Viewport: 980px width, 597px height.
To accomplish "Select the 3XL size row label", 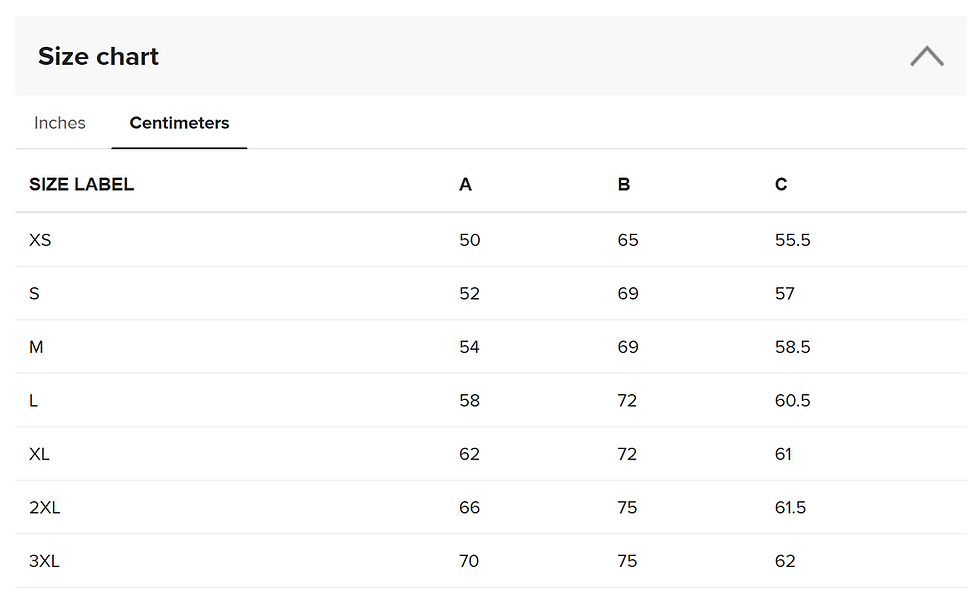I will tap(45, 561).
